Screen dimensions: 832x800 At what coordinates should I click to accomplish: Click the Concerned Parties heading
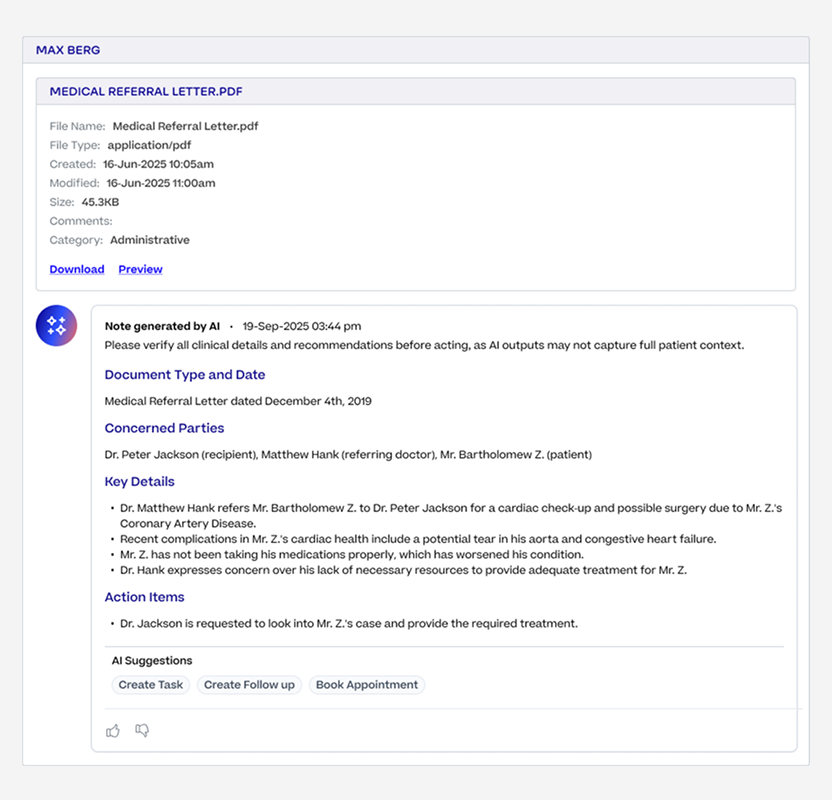[164, 428]
